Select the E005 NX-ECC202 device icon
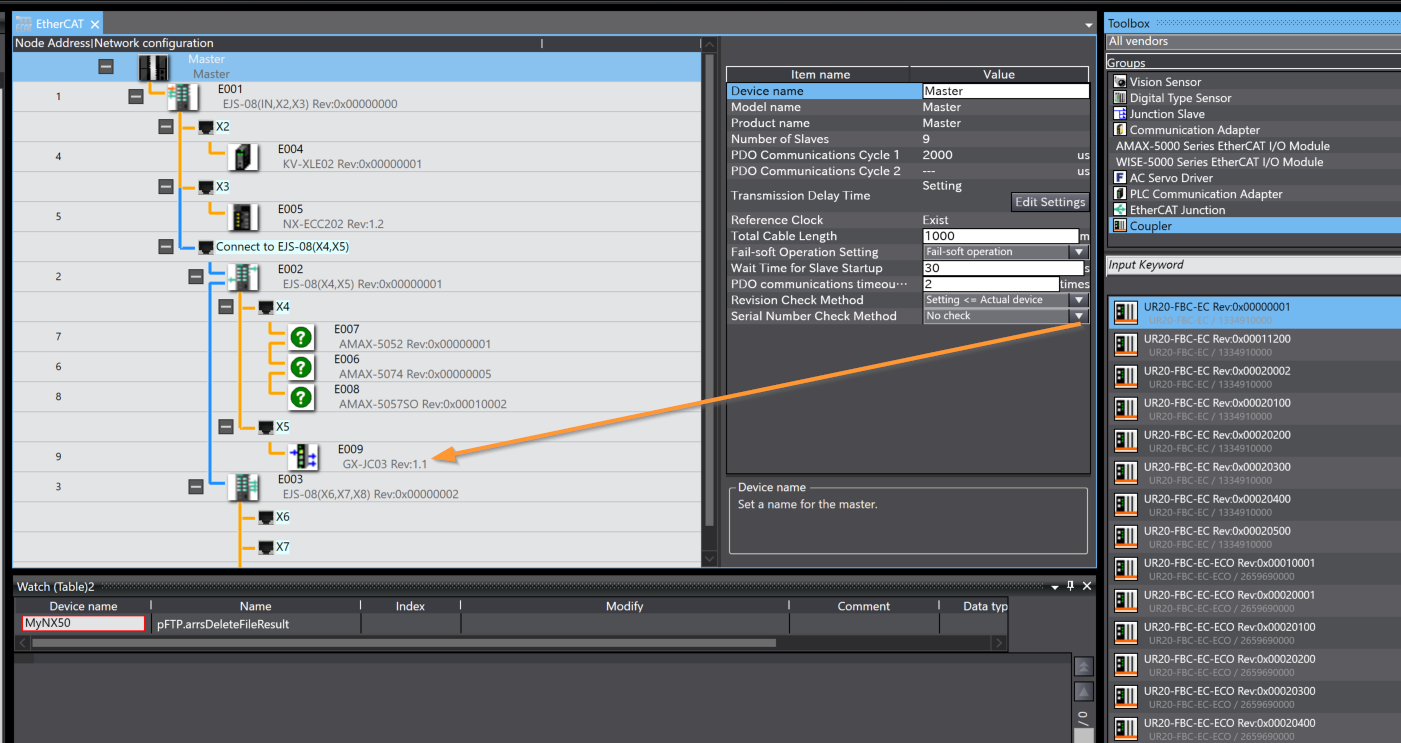Image resolution: width=1401 pixels, height=743 pixels. [x=243, y=217]
